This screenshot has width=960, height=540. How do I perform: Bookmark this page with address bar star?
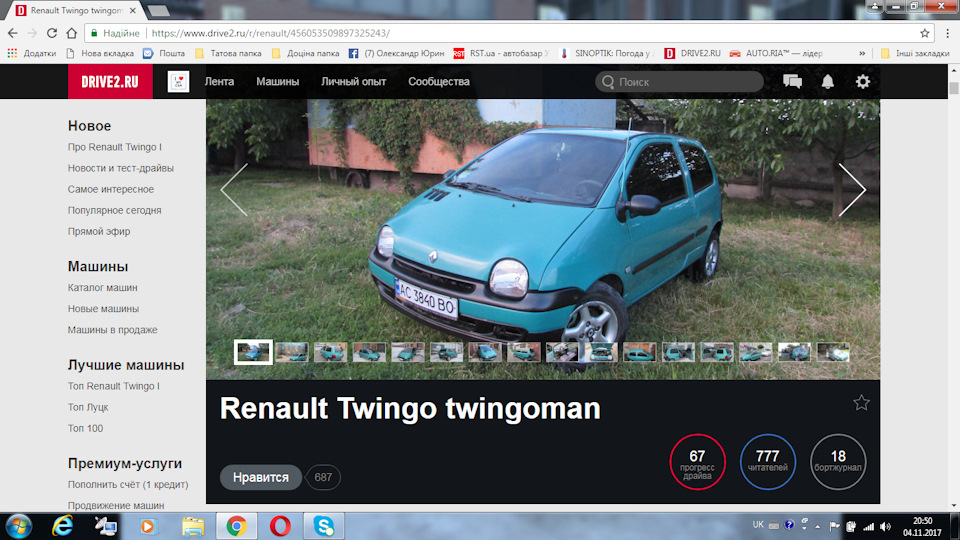click(x=924, y=33)
